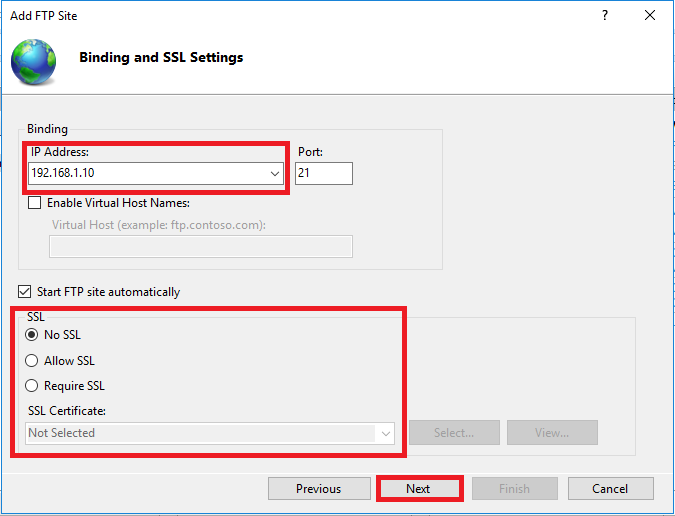The image size is (675, 516).
Task: Select Require SSL radio button
Action: (31, 386)
